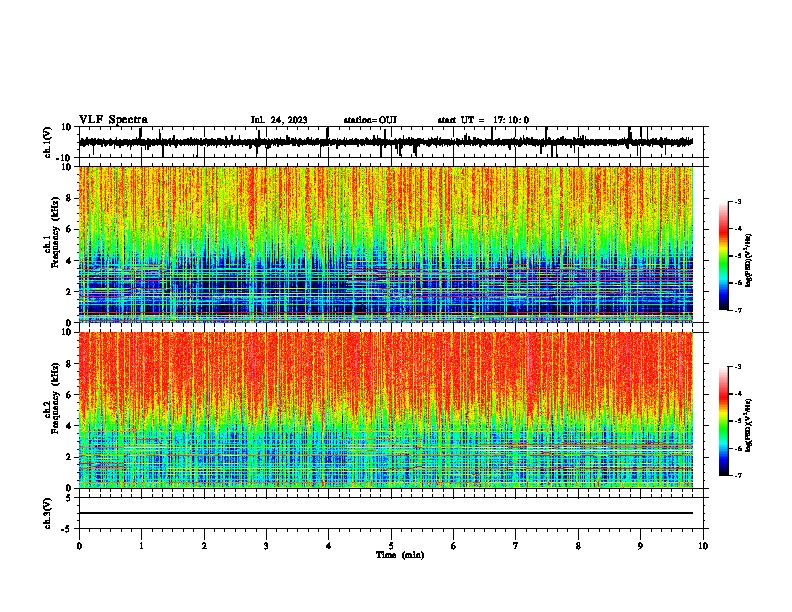Click inside the ch.2 spectrogram panel
The image size is (792, 612).
[x=386, y=410]
